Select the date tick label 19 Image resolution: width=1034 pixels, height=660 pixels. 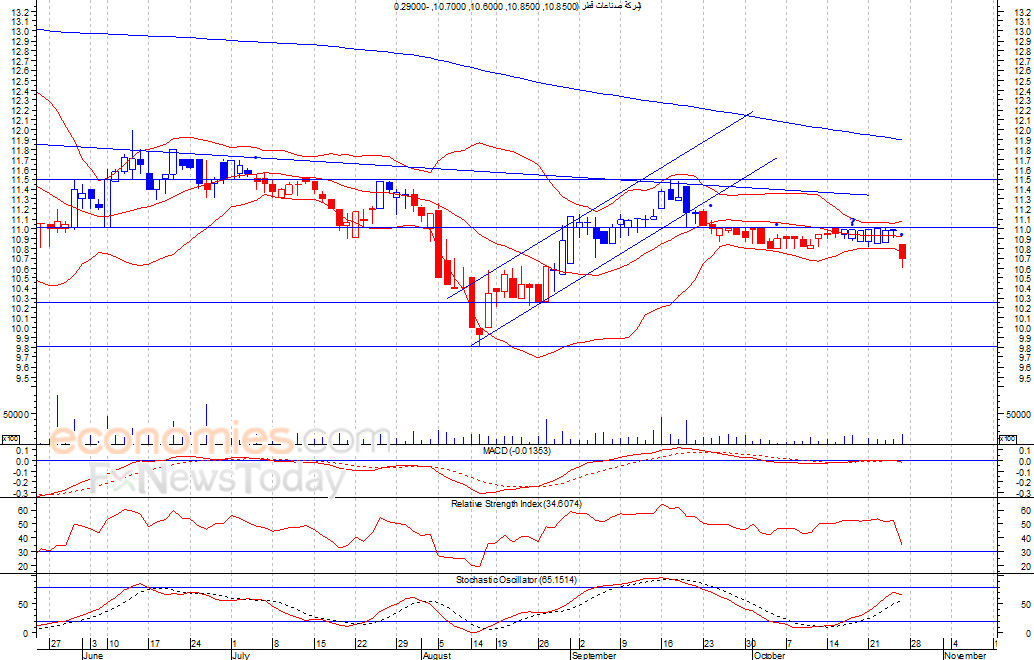501,644
